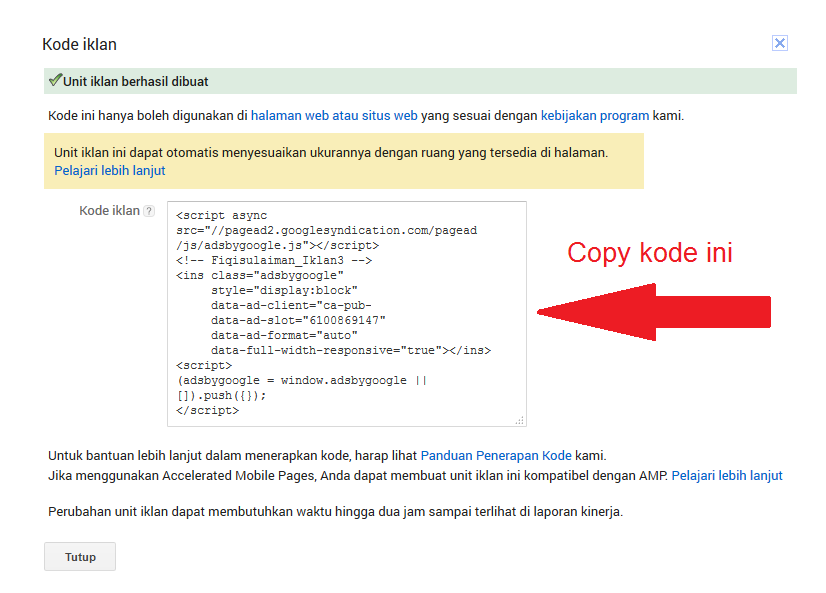This screenshot has width=826, height=593.
Task: Click the 'Unit iklan berhasil dibuat' success message
Action: click(x=135, y=82)
